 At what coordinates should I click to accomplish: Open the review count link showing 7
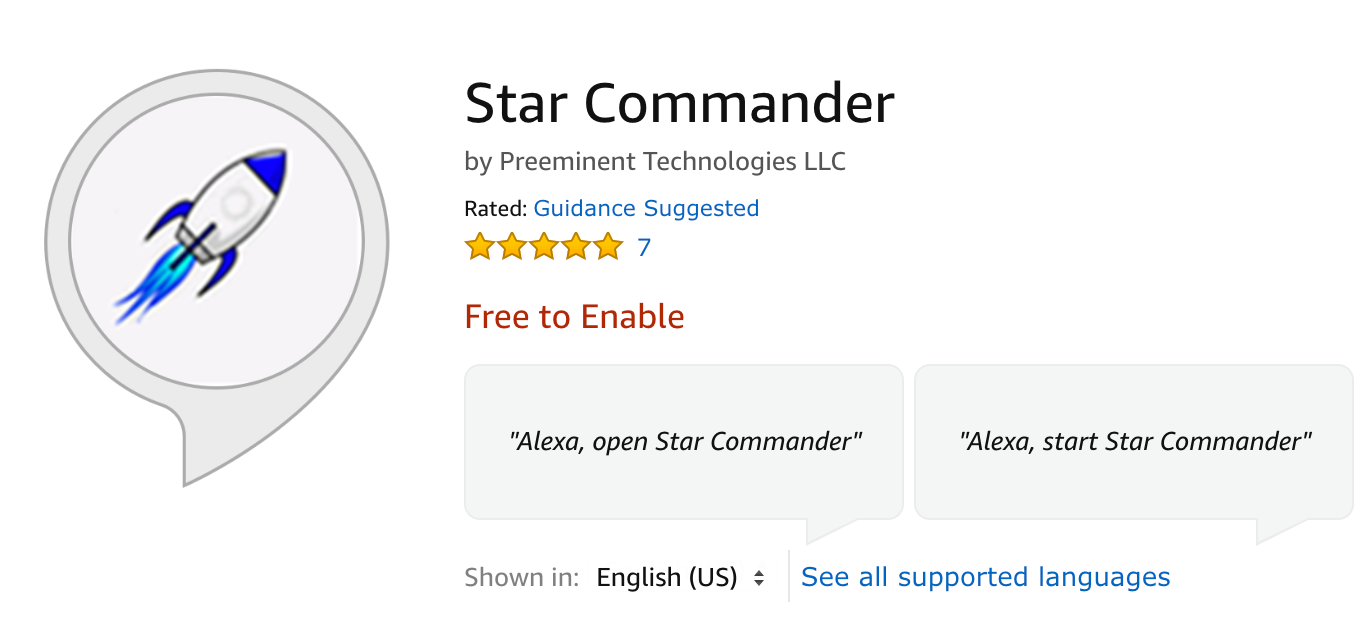(644, 247)
